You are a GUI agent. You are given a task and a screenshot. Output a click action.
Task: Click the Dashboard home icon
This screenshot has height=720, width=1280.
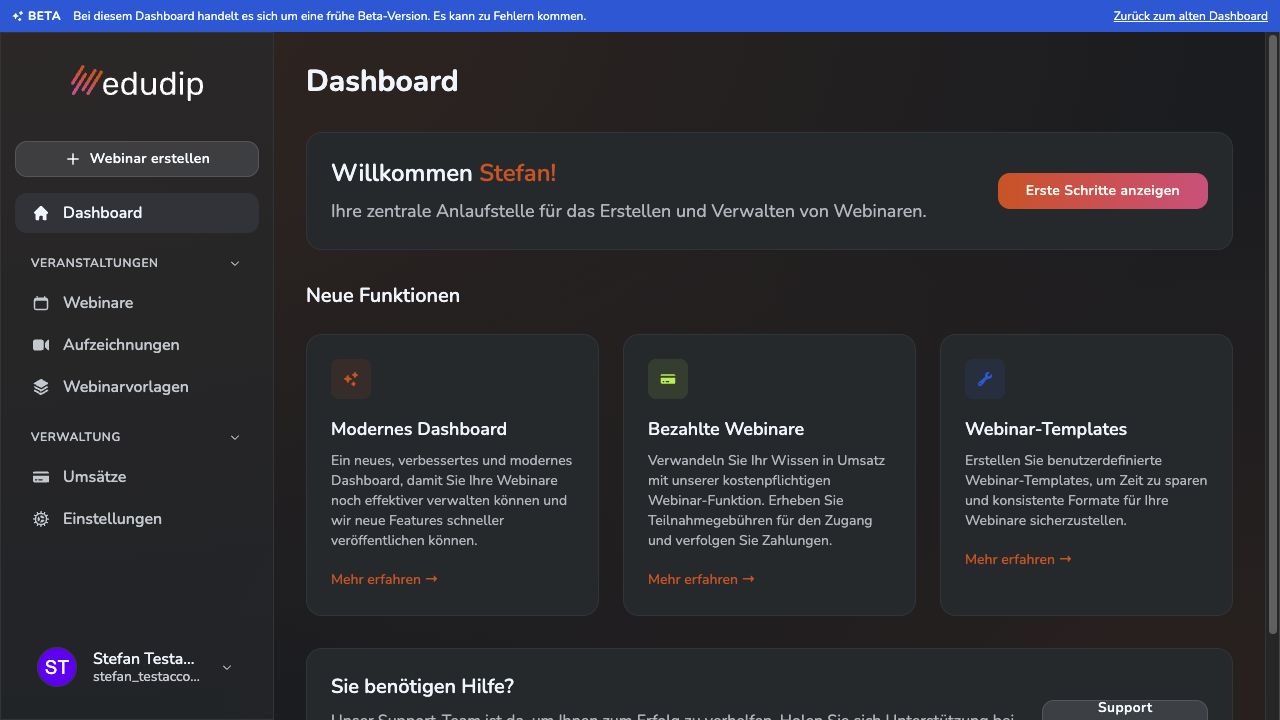[x=41, y=213]
